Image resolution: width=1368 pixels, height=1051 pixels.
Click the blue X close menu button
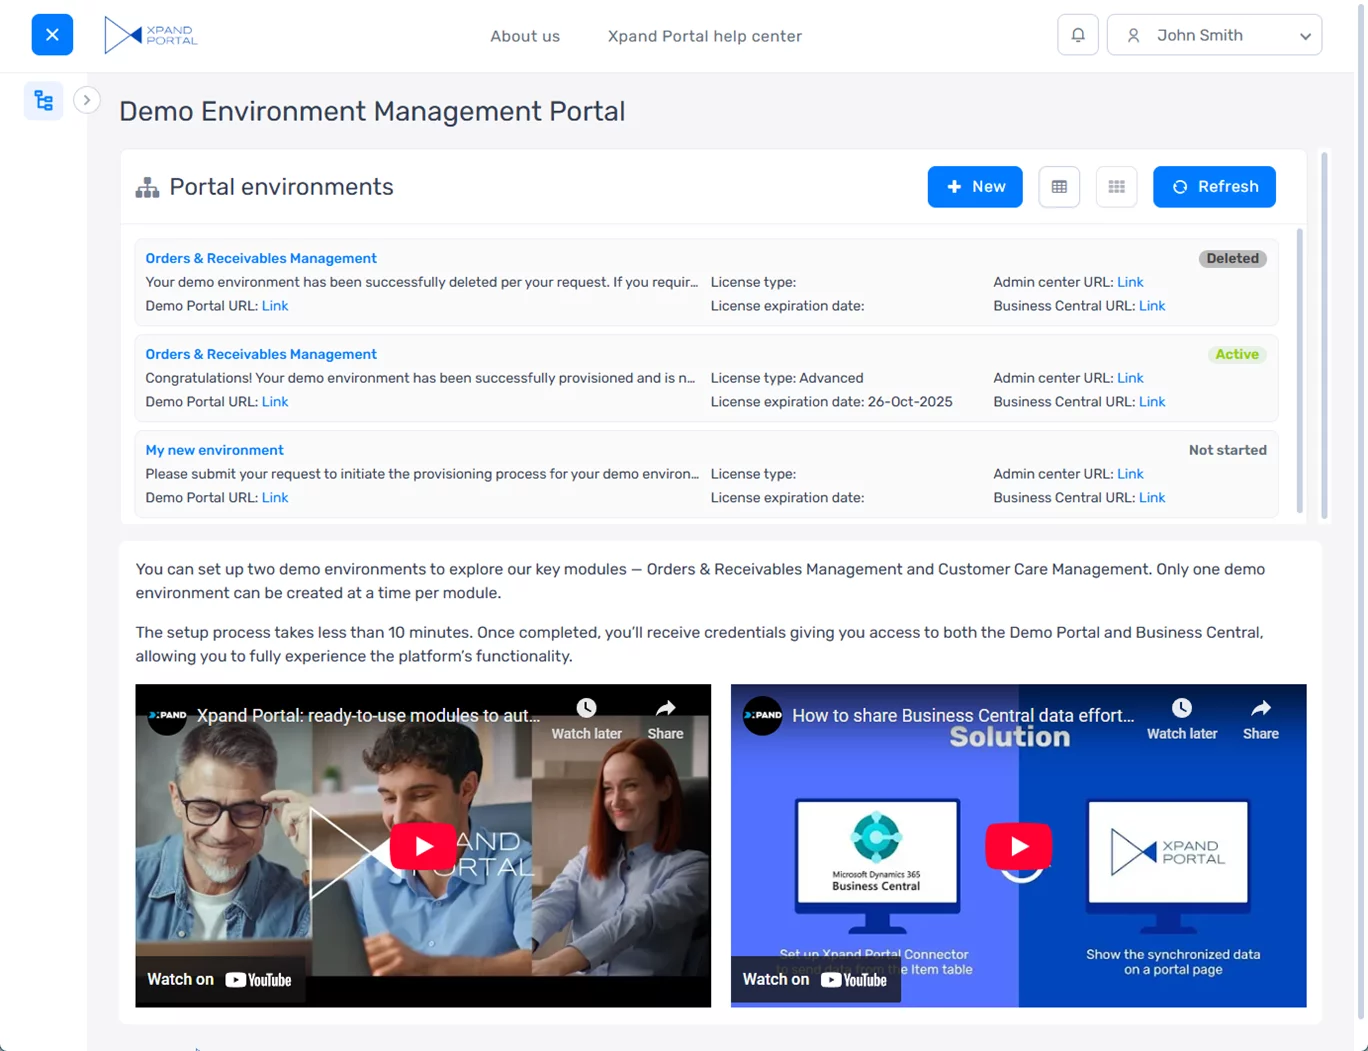pos(52,35)
